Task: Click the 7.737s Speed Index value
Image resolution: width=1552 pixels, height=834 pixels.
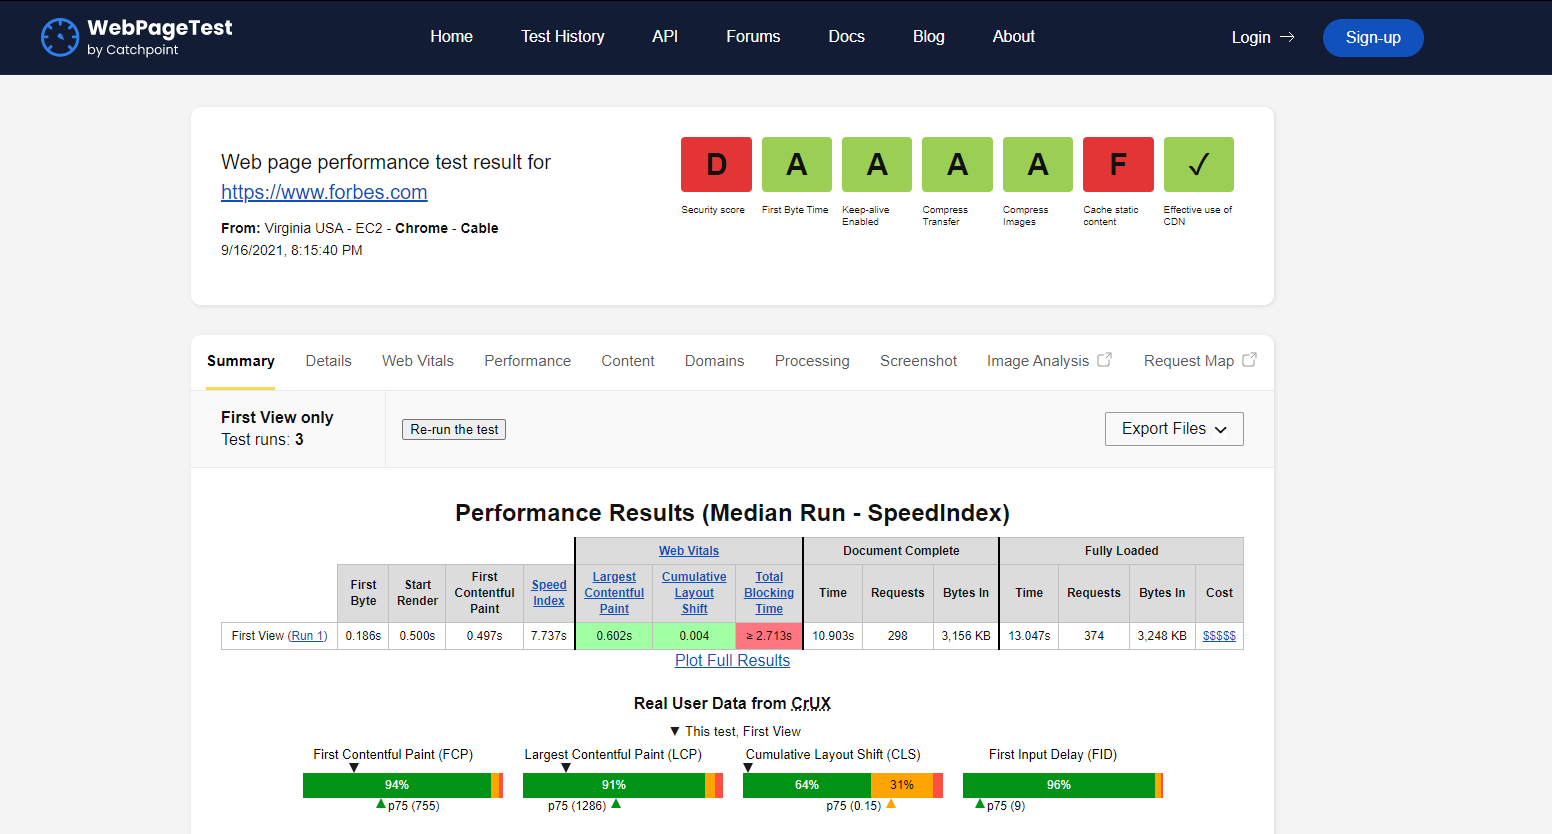Action: coord(548,636)
